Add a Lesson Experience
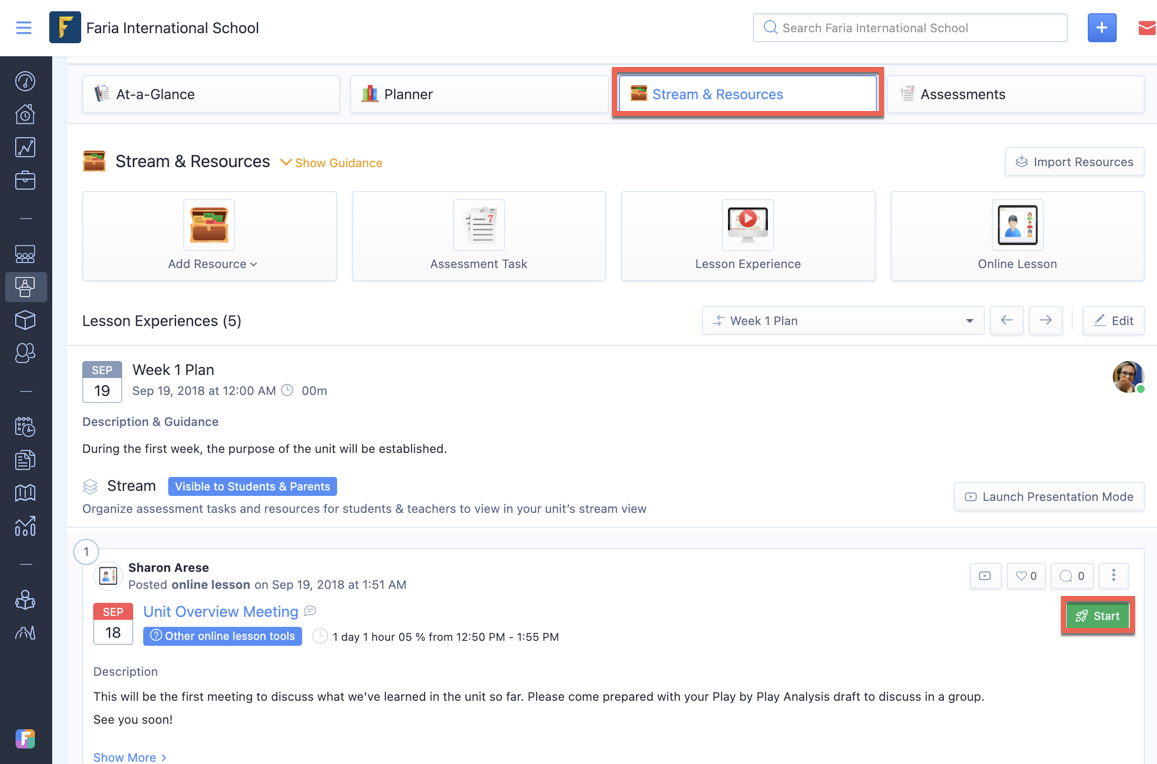The image size is (1157, 764). click(x=748, y=236)
